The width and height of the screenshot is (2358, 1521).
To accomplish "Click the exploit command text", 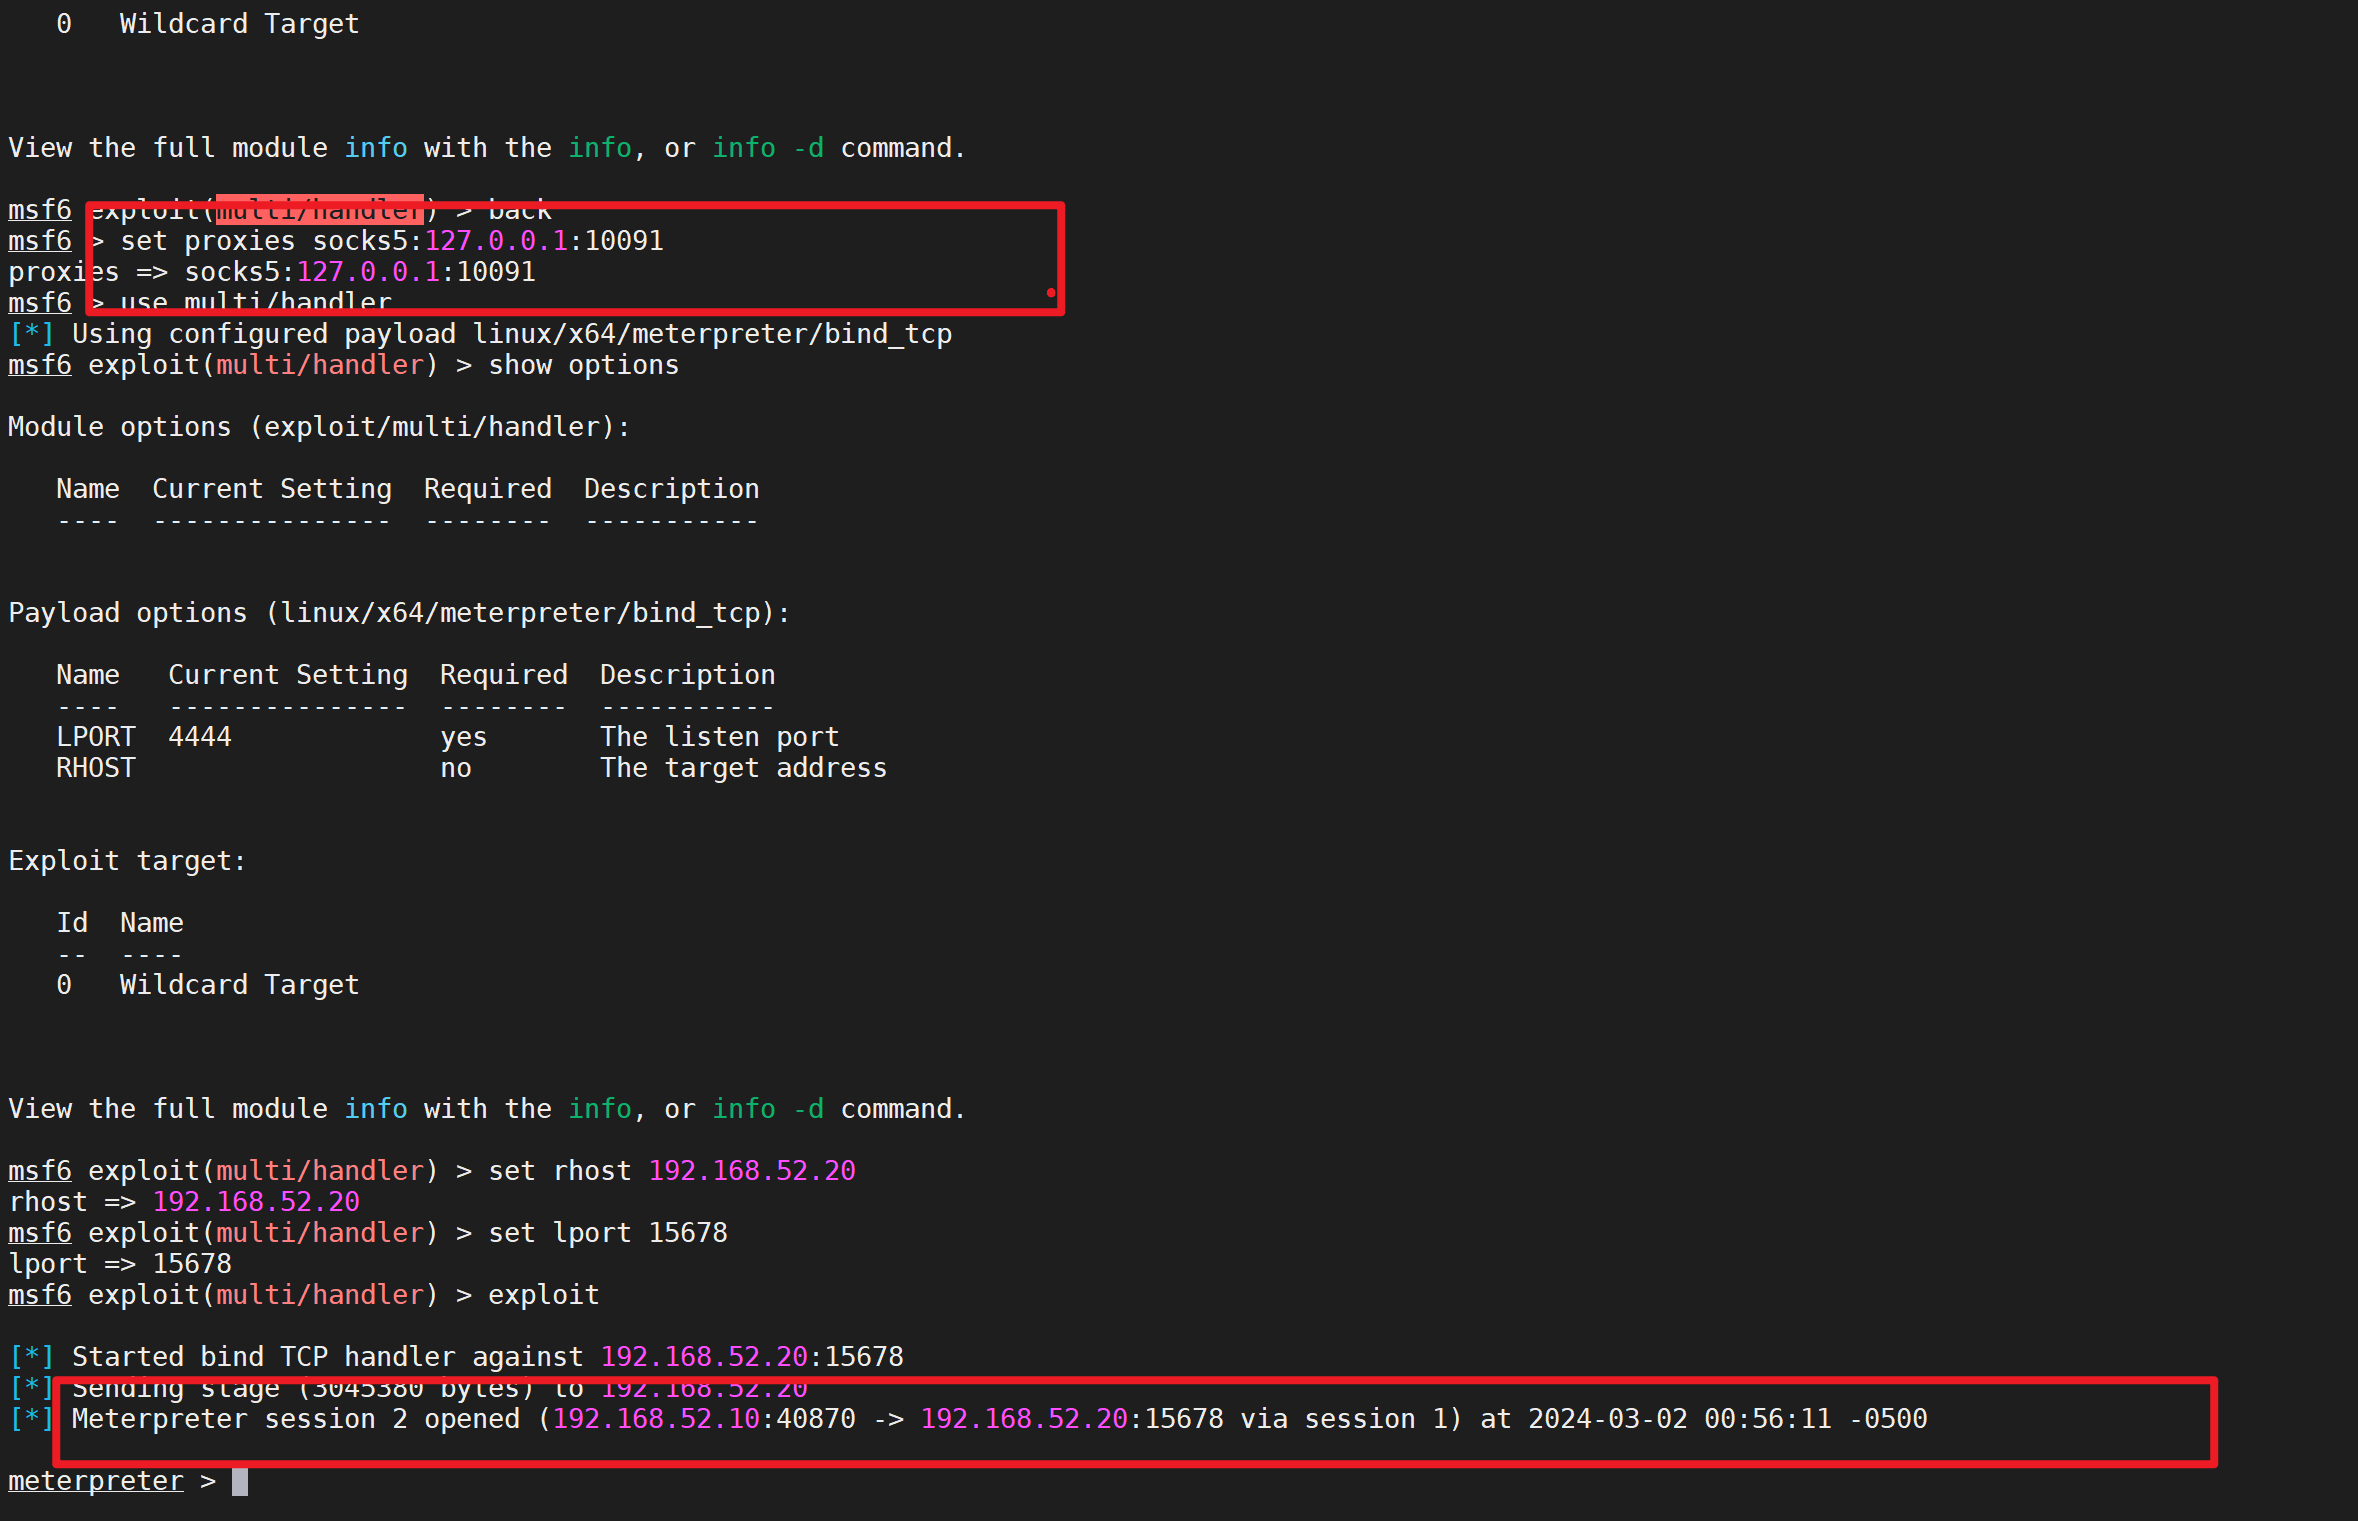I will tap(543, 1295).
